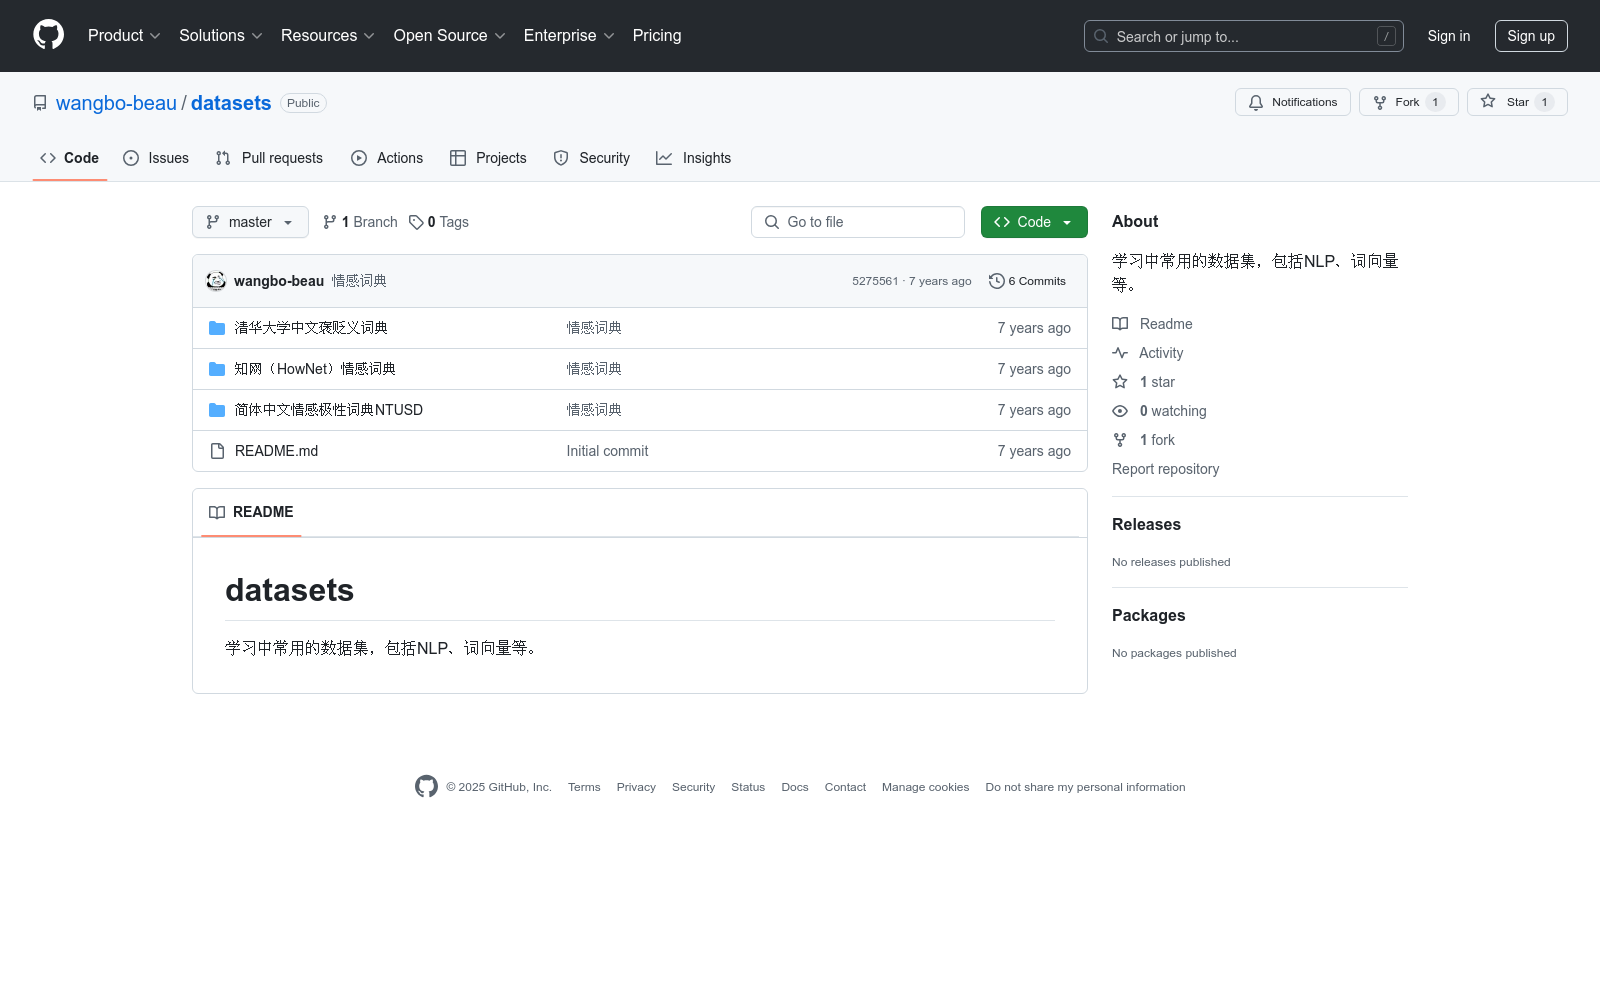Click Report repository link

point(1165,469)
